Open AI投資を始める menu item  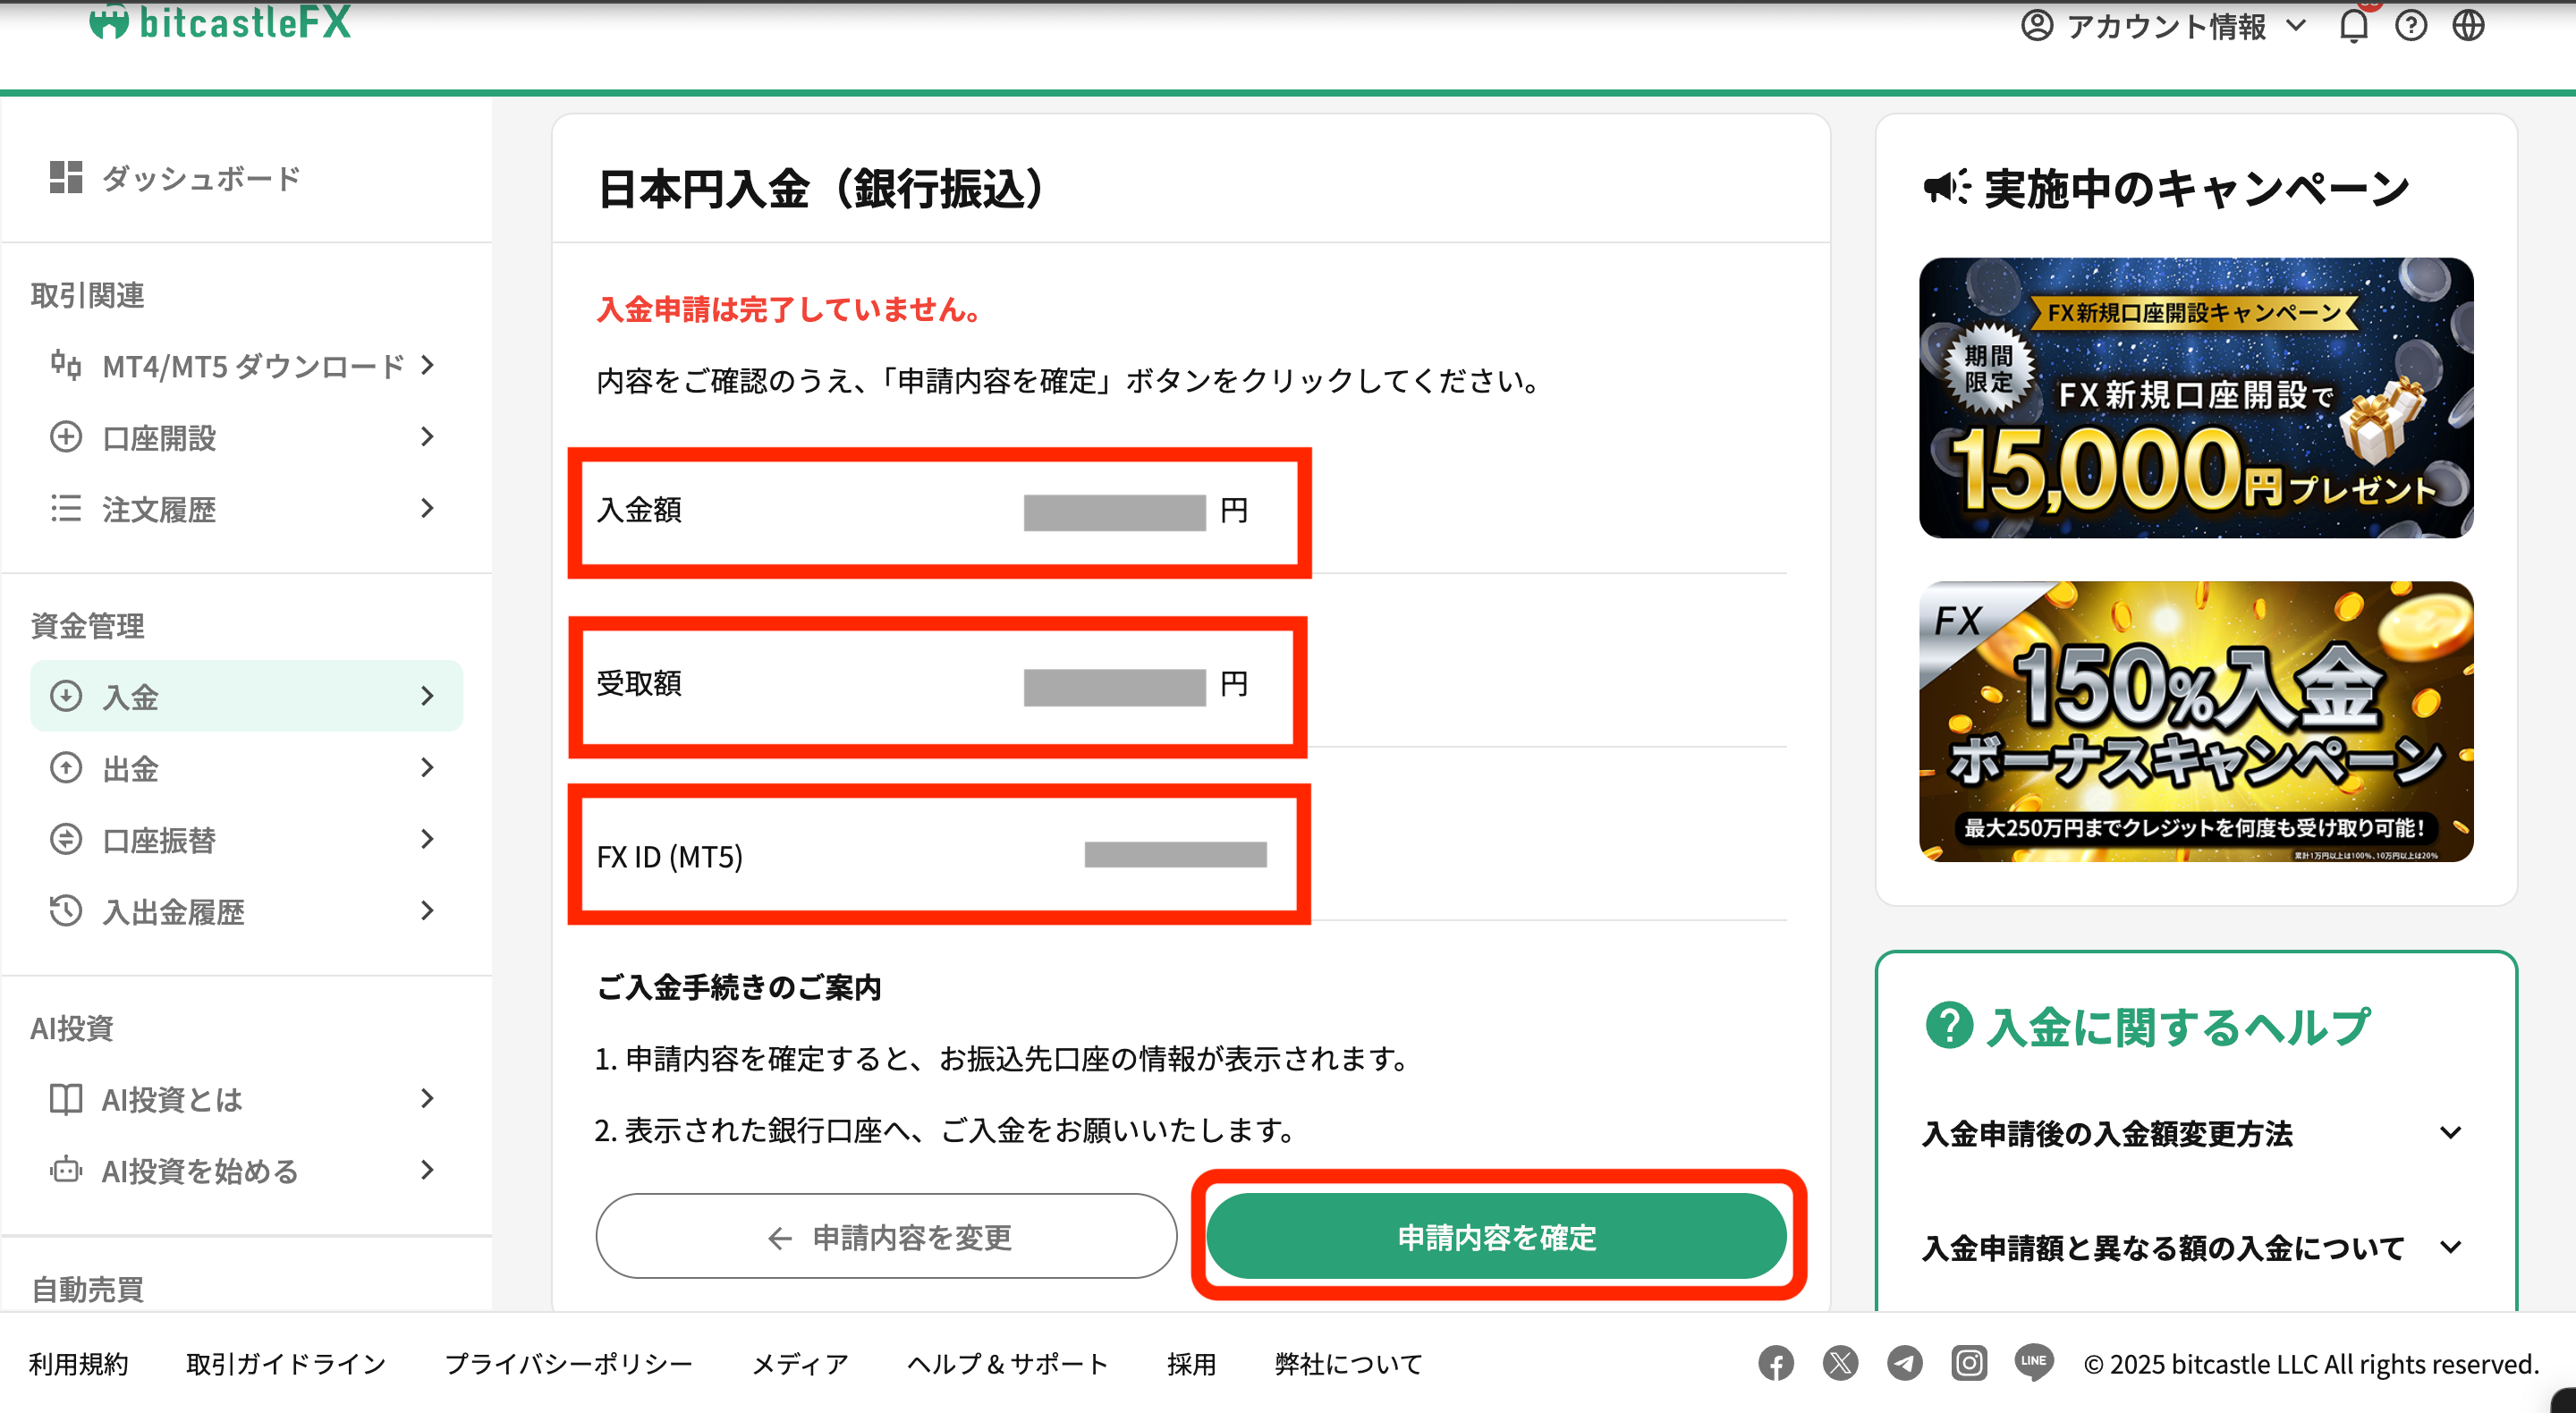[246, 1169]
